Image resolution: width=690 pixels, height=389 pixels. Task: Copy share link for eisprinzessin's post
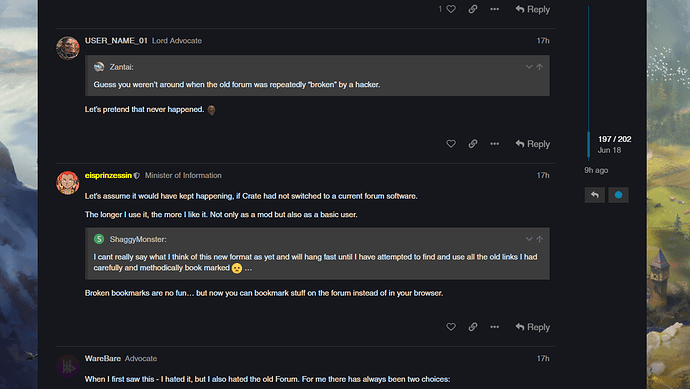(473, 327)
